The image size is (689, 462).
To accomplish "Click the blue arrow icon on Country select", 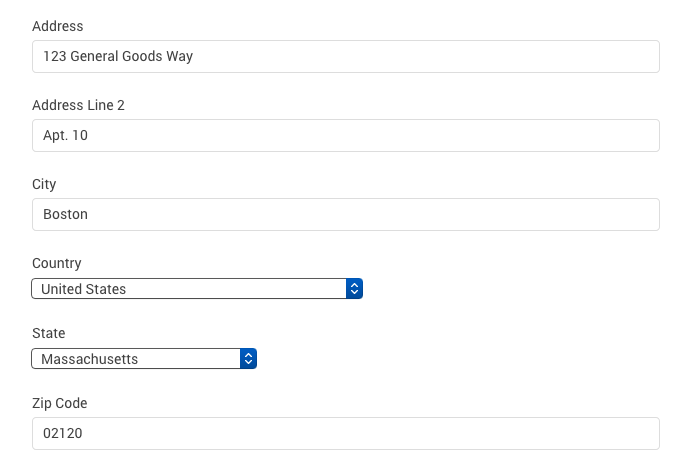I will click(354, 289).
